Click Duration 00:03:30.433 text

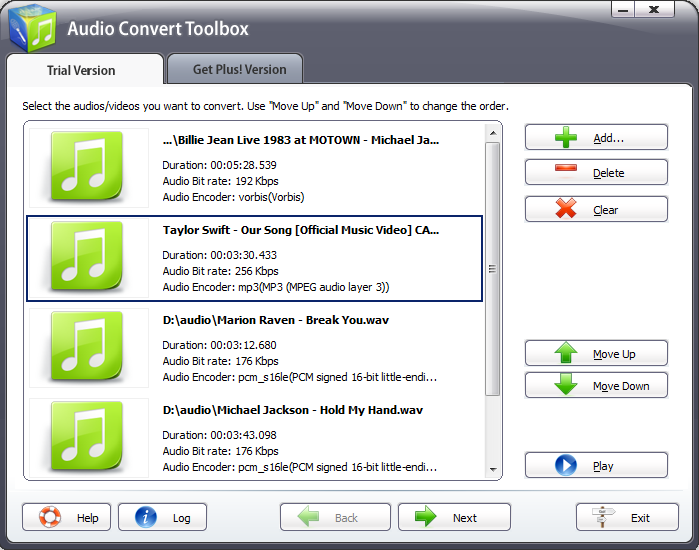pyautogui.click(x=219, y=255)
